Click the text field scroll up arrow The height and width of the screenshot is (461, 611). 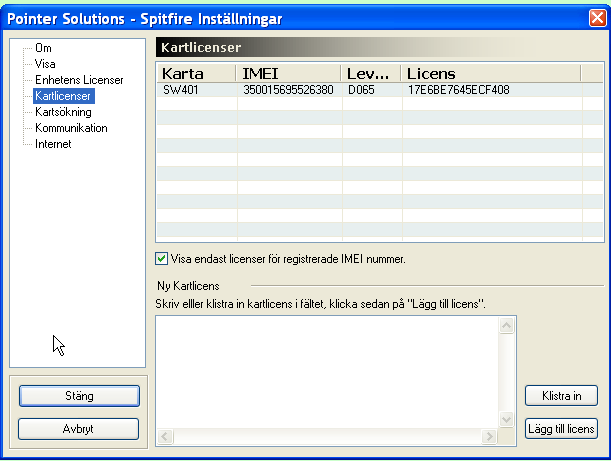click(506, 325)
